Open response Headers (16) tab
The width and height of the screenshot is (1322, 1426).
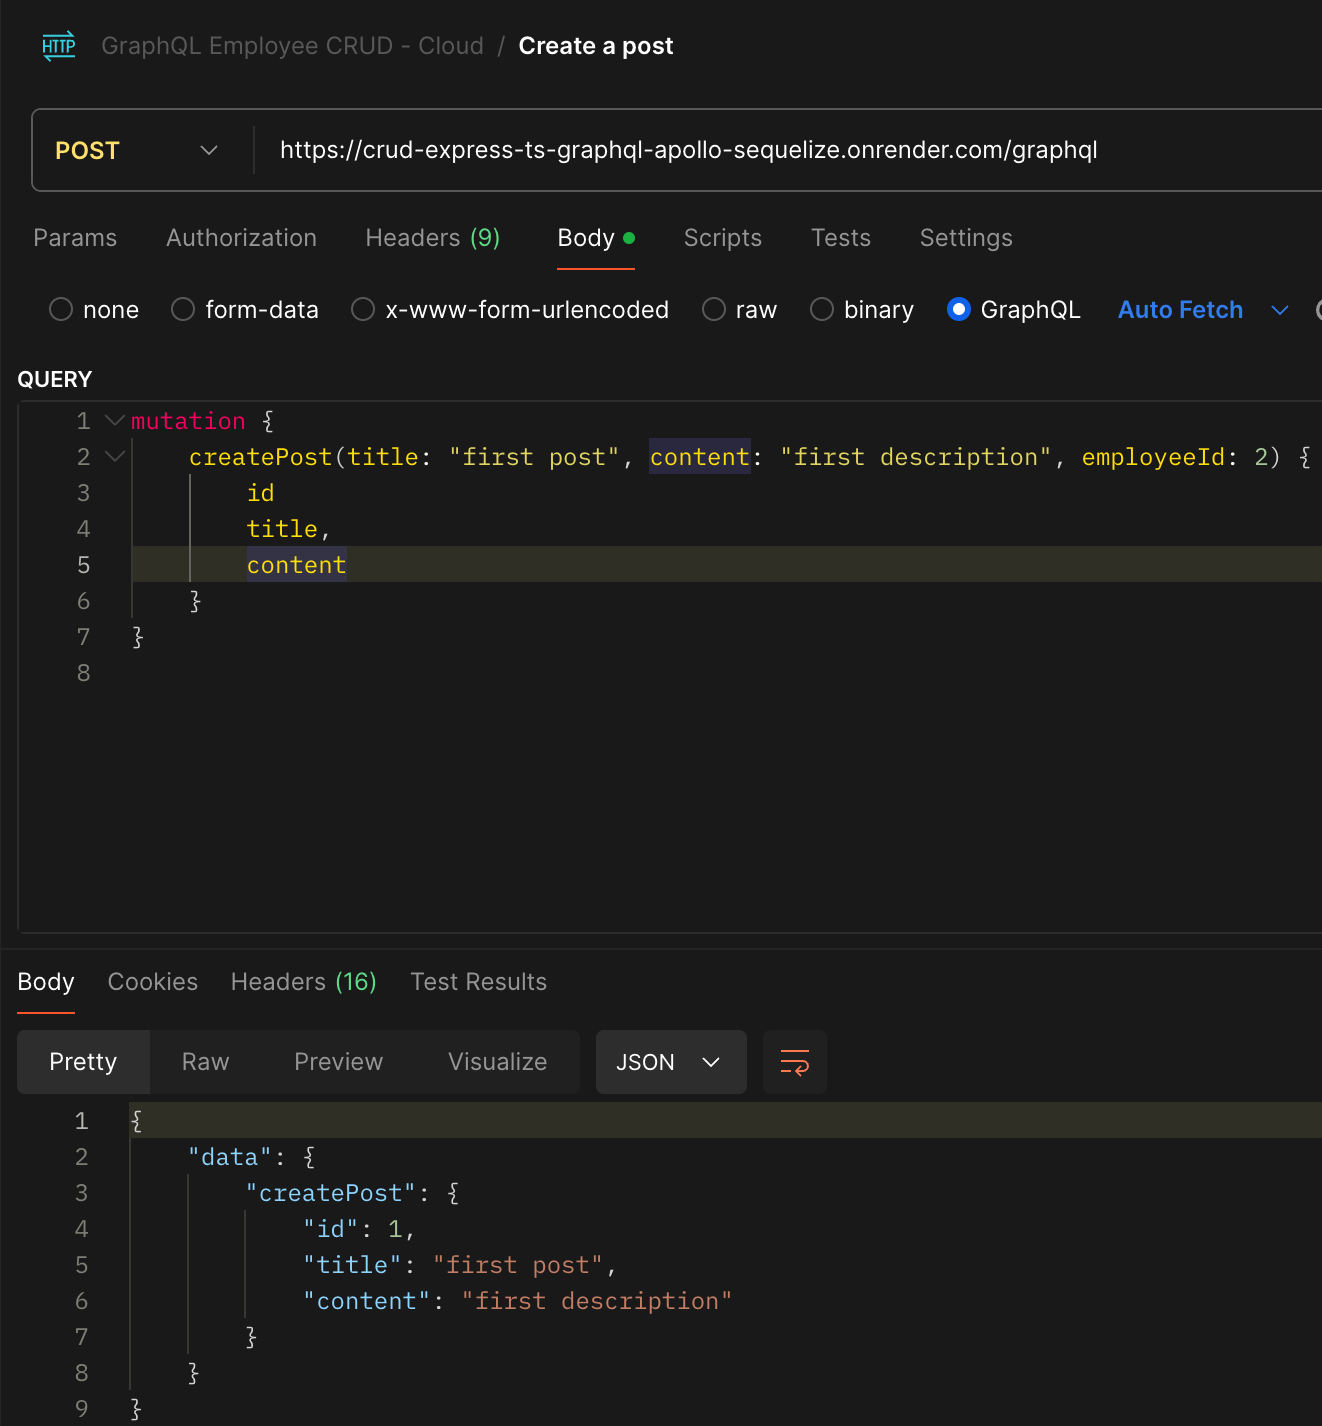(304, 982)
